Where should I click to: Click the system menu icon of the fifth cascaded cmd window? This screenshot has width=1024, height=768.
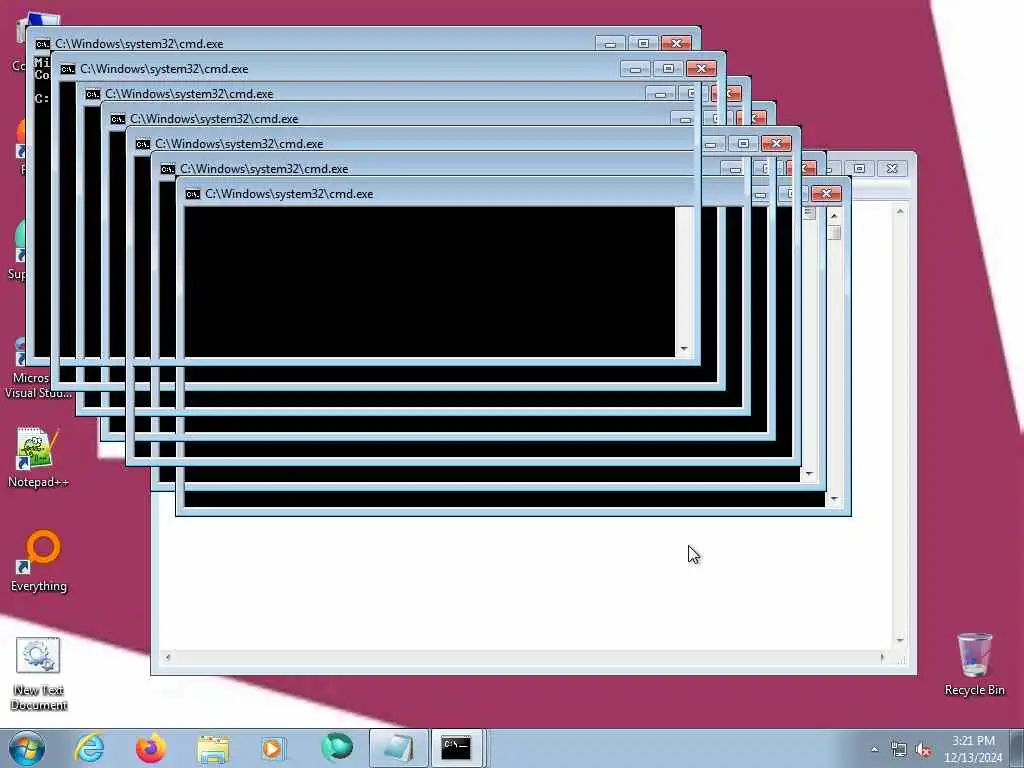pyautogui.click(x=143, y=144)
